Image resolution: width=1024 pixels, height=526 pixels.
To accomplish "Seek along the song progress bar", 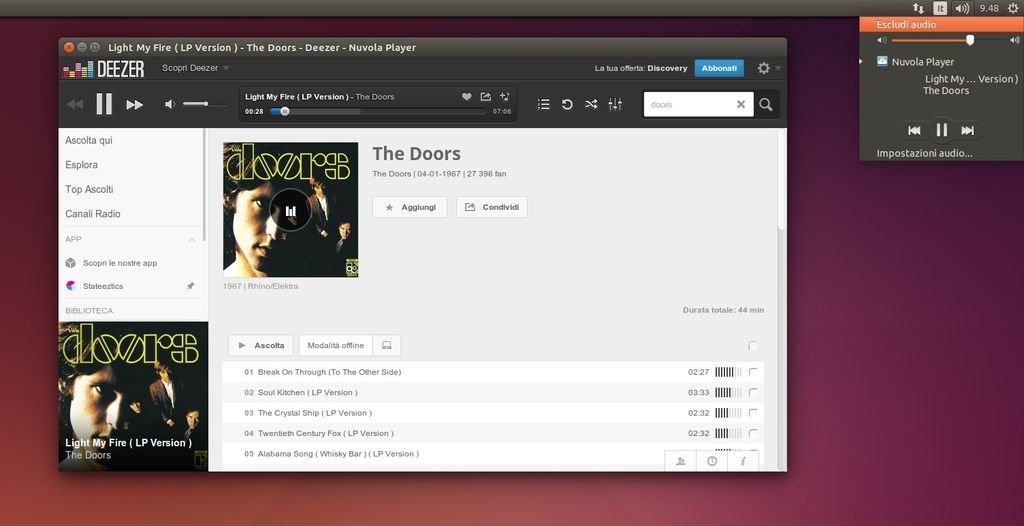I will pyautogui.click(x=378, y=112).
